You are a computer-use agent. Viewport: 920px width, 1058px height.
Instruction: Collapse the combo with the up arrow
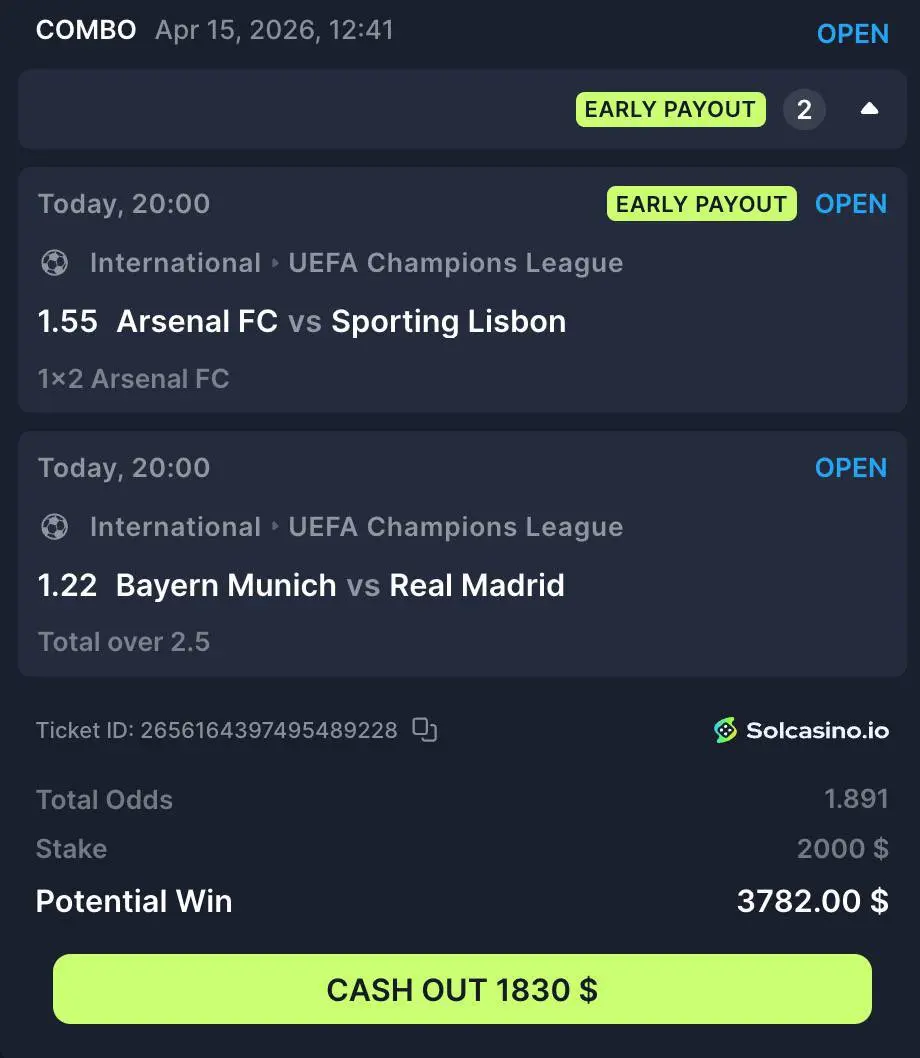[x=869, y=109]
